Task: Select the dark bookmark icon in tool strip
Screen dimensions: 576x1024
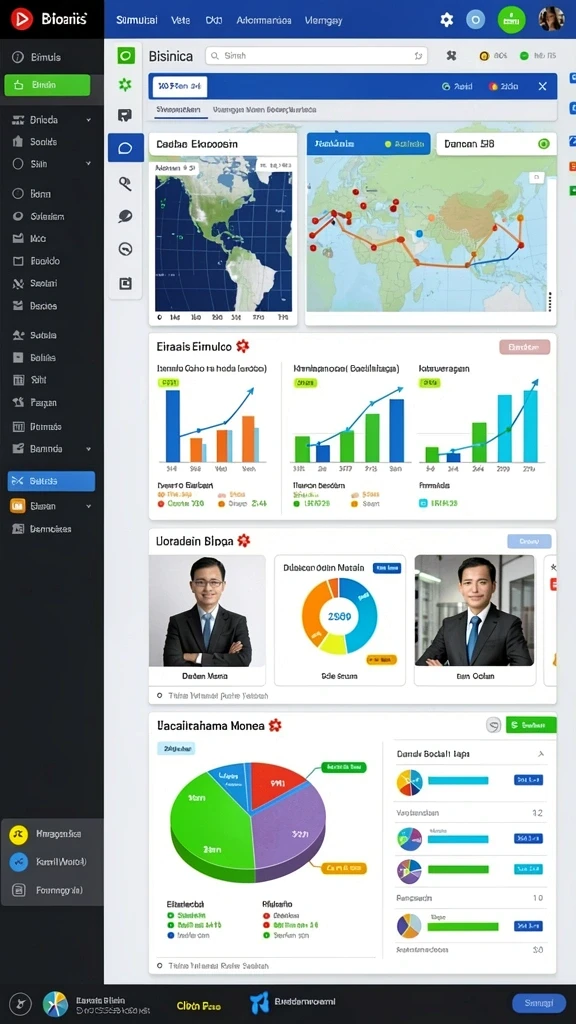Action: [x=125, y=115]
